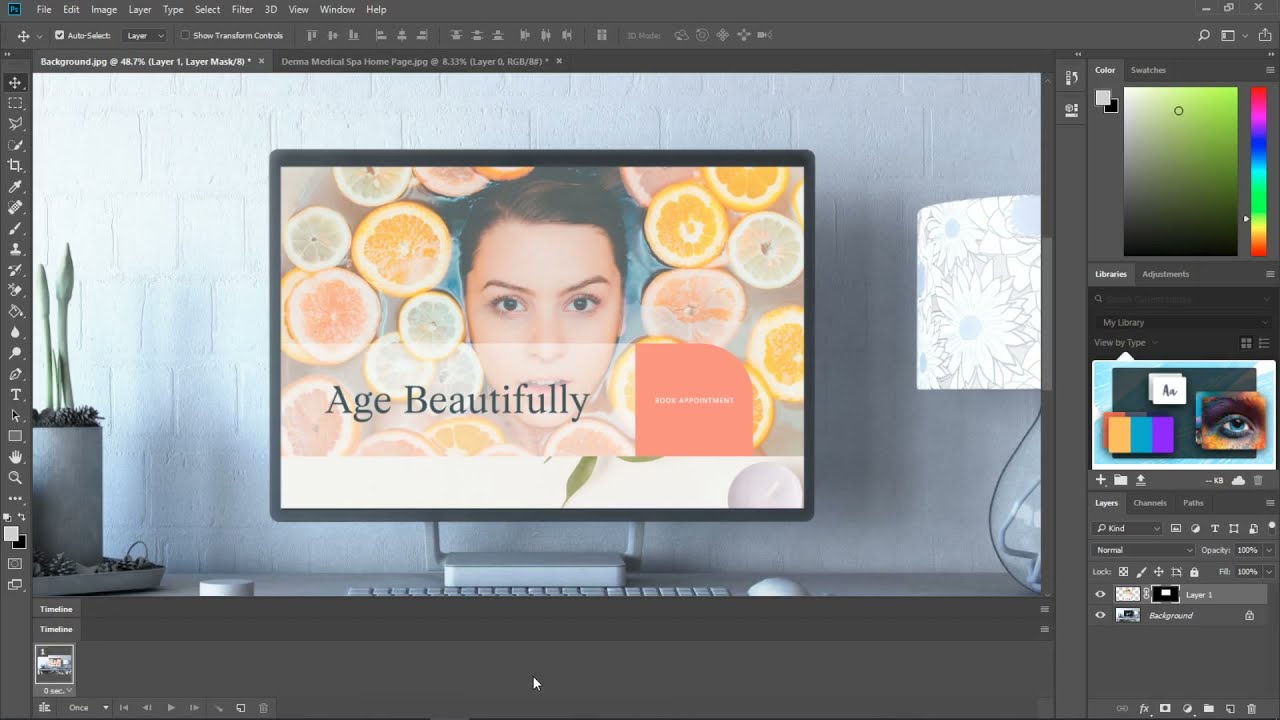The width and height of the screenshot is (1280, 720).
Task: Toggle layer filtering switch on or off
Action: coord(1271,528)
